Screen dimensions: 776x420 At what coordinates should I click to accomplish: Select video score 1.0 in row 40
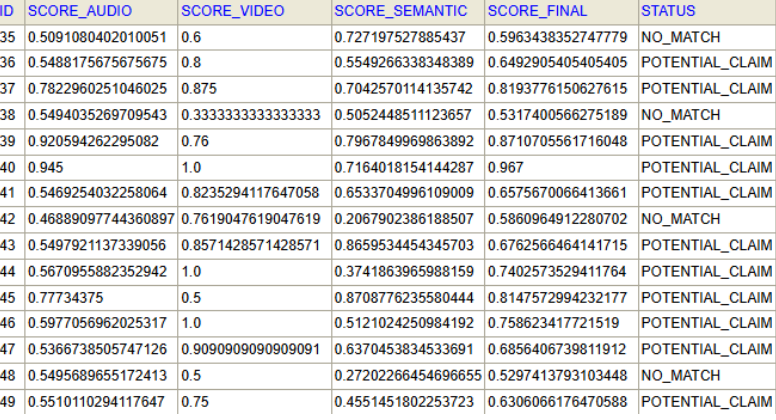pos(191,167)
